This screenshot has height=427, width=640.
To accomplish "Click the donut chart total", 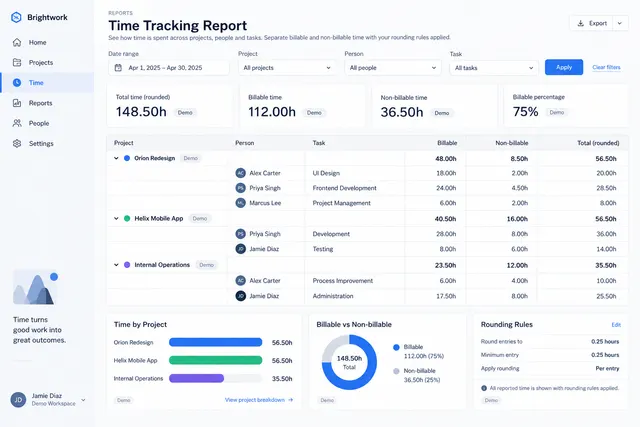I will pyautogui.click(x=349, y=362).
